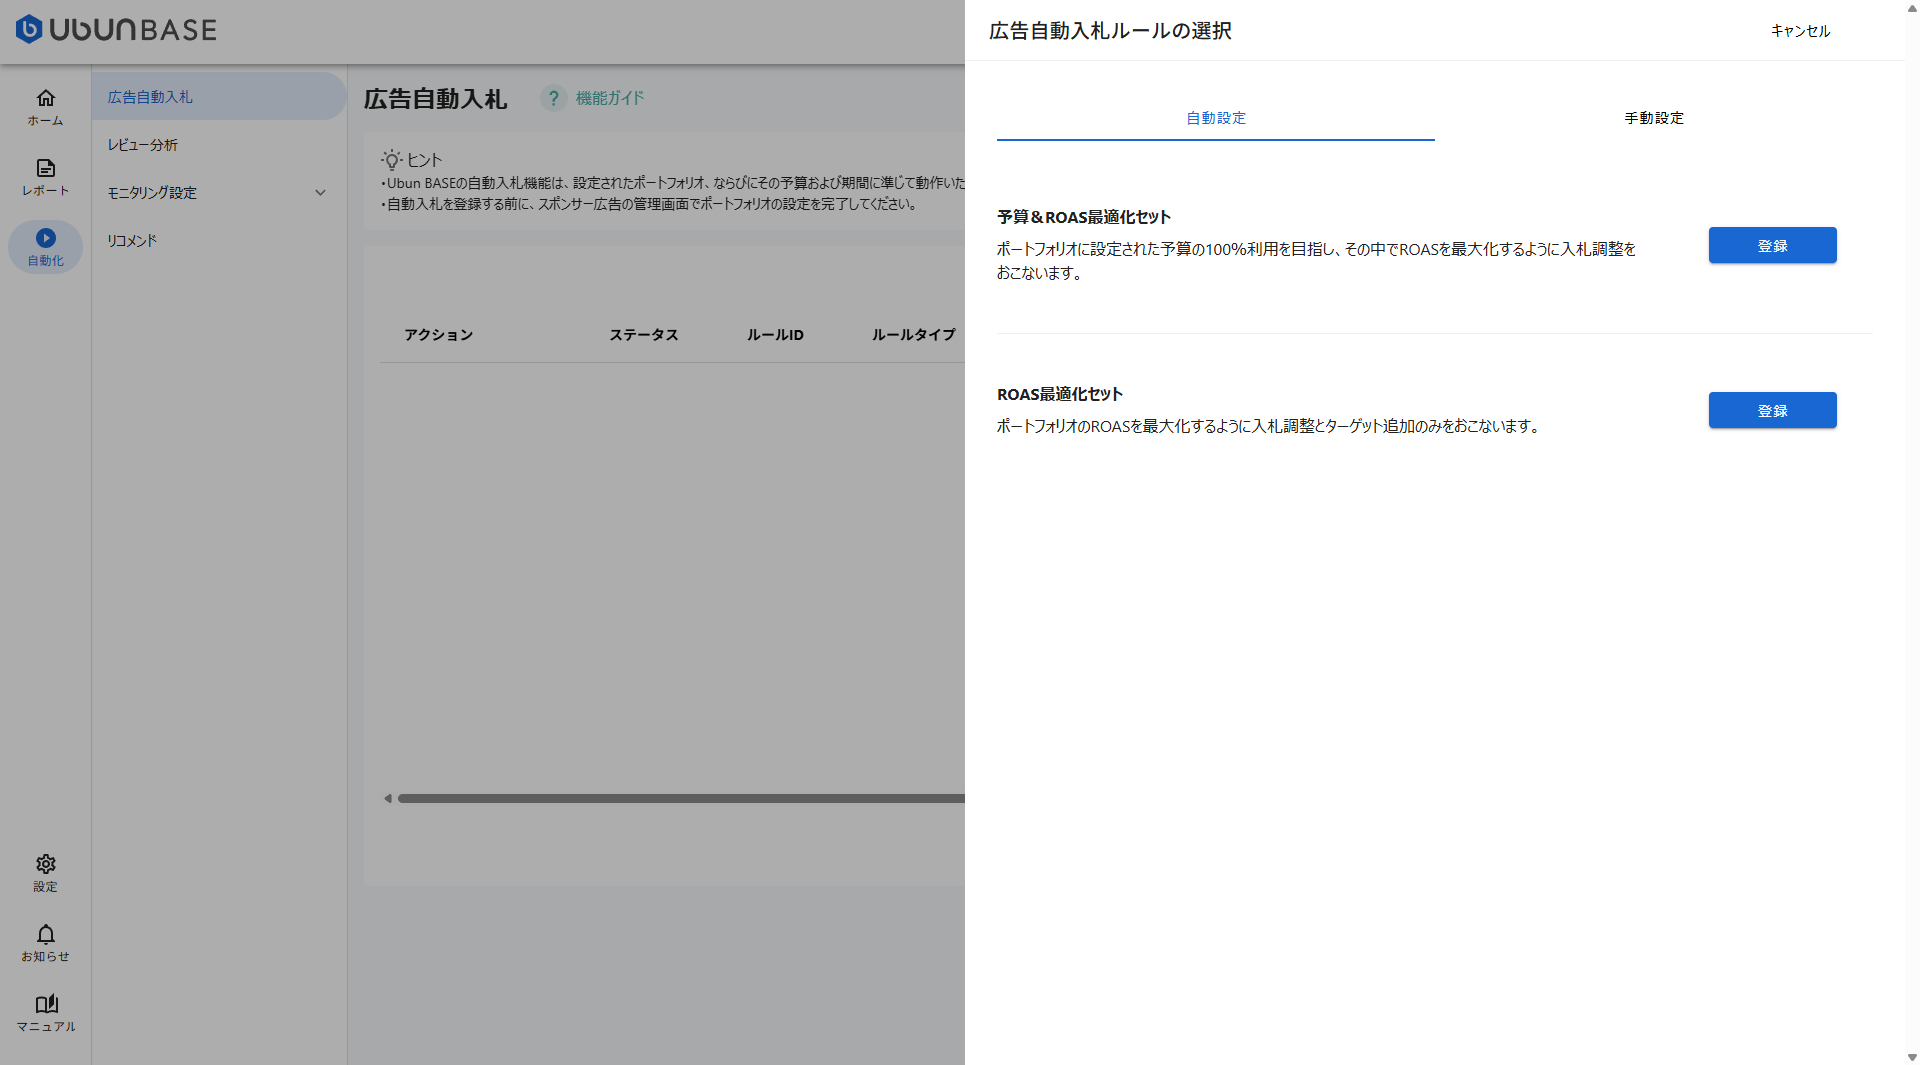This screenshot has width=1920, height=1065.
Task: Open the Home (ホーム) sidebar icon
Action: click(45, 98)
